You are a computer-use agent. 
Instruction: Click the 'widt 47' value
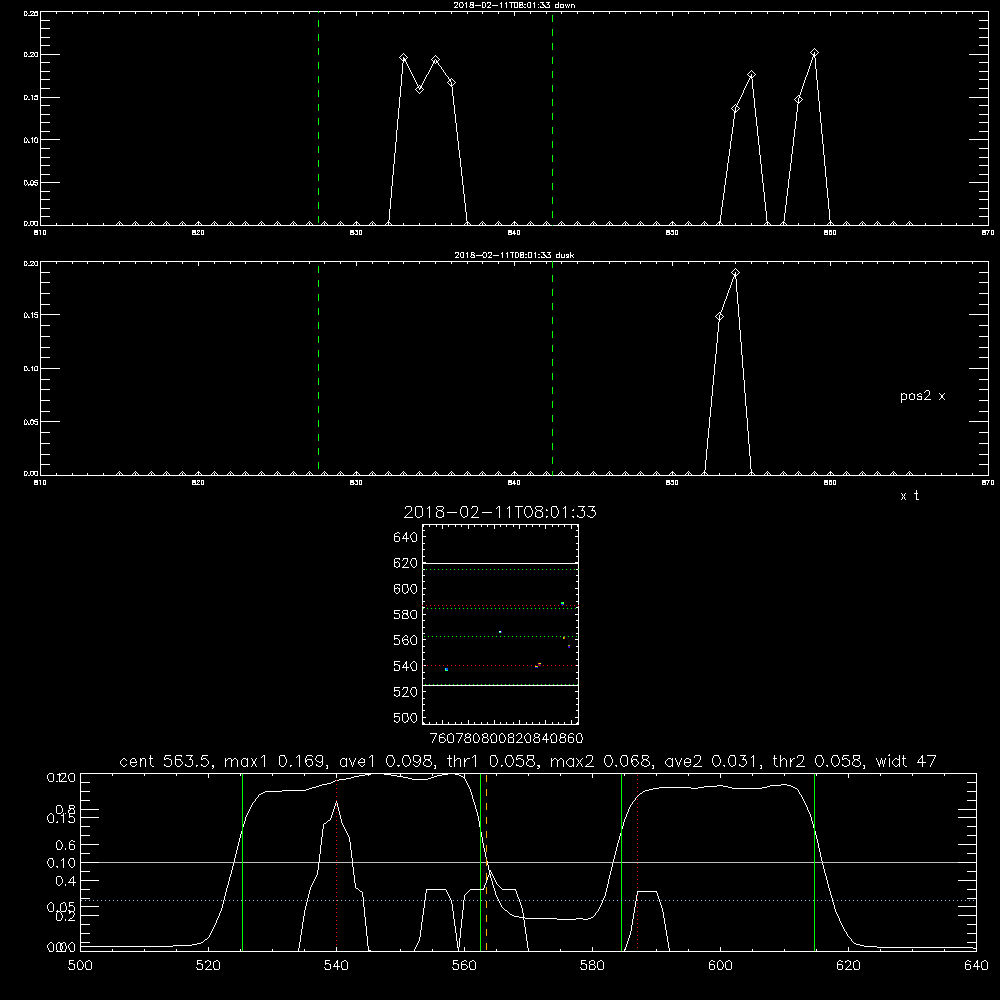(x=906, y=761)
